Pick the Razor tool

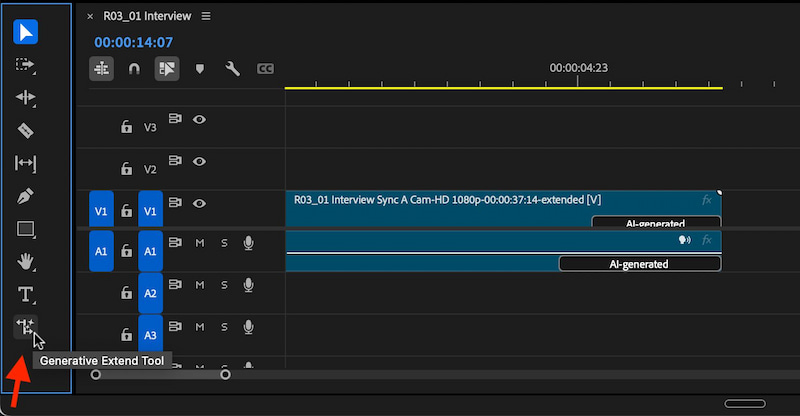[x=25, y=131]
